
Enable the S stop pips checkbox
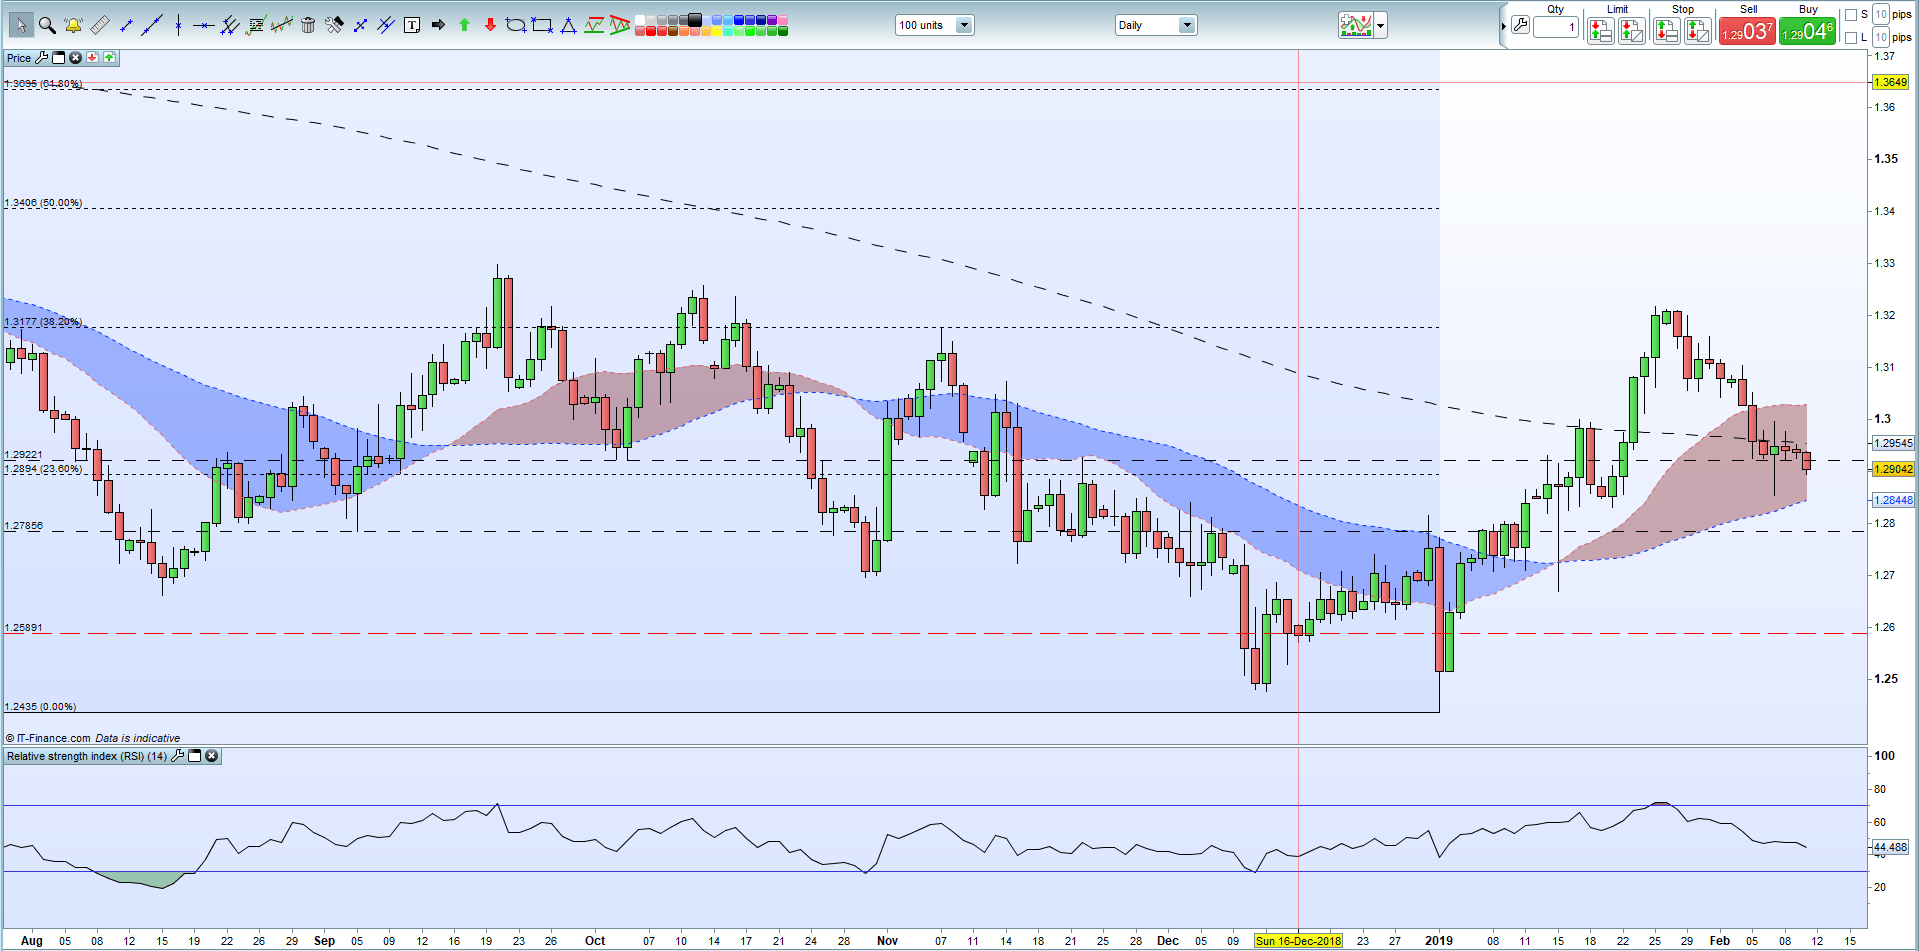tap(1850, 15)
